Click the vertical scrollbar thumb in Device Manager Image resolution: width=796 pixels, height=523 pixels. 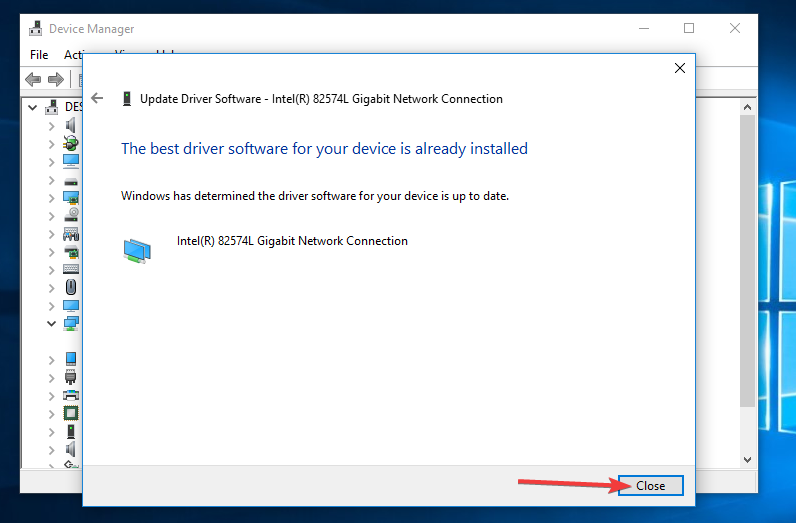(x=747, y=261)
